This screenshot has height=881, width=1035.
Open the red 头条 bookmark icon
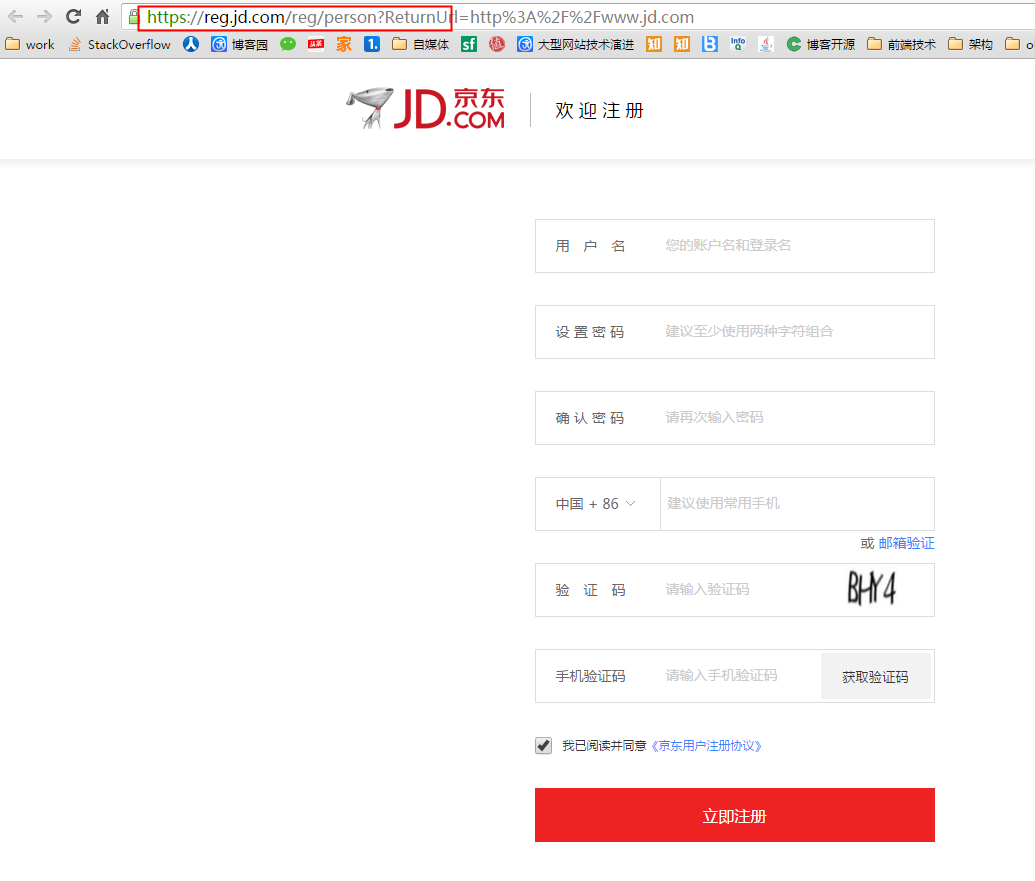(316, 44)
